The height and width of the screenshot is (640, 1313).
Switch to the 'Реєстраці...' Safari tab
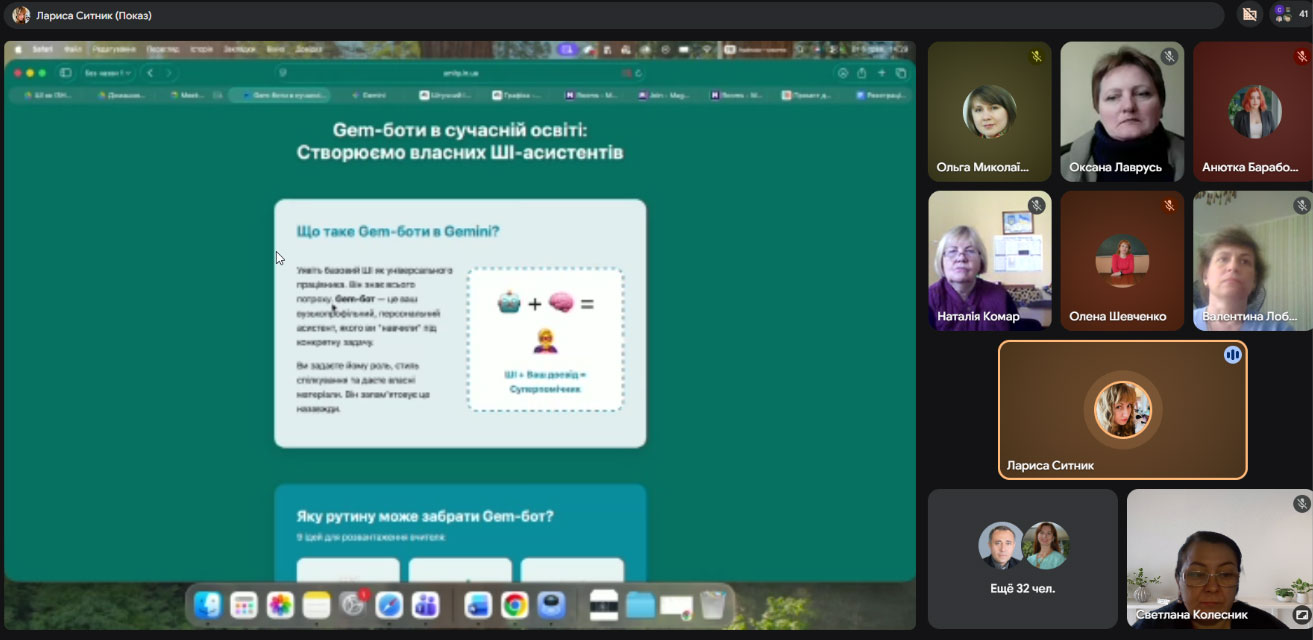click(x=880, y=95)
